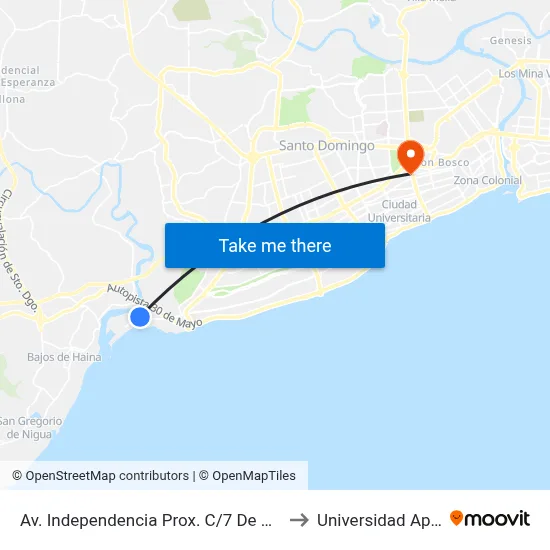The width and height of the screenshot is (550, 550).
Task: Click the Los Mina map label
Action: 524,74
